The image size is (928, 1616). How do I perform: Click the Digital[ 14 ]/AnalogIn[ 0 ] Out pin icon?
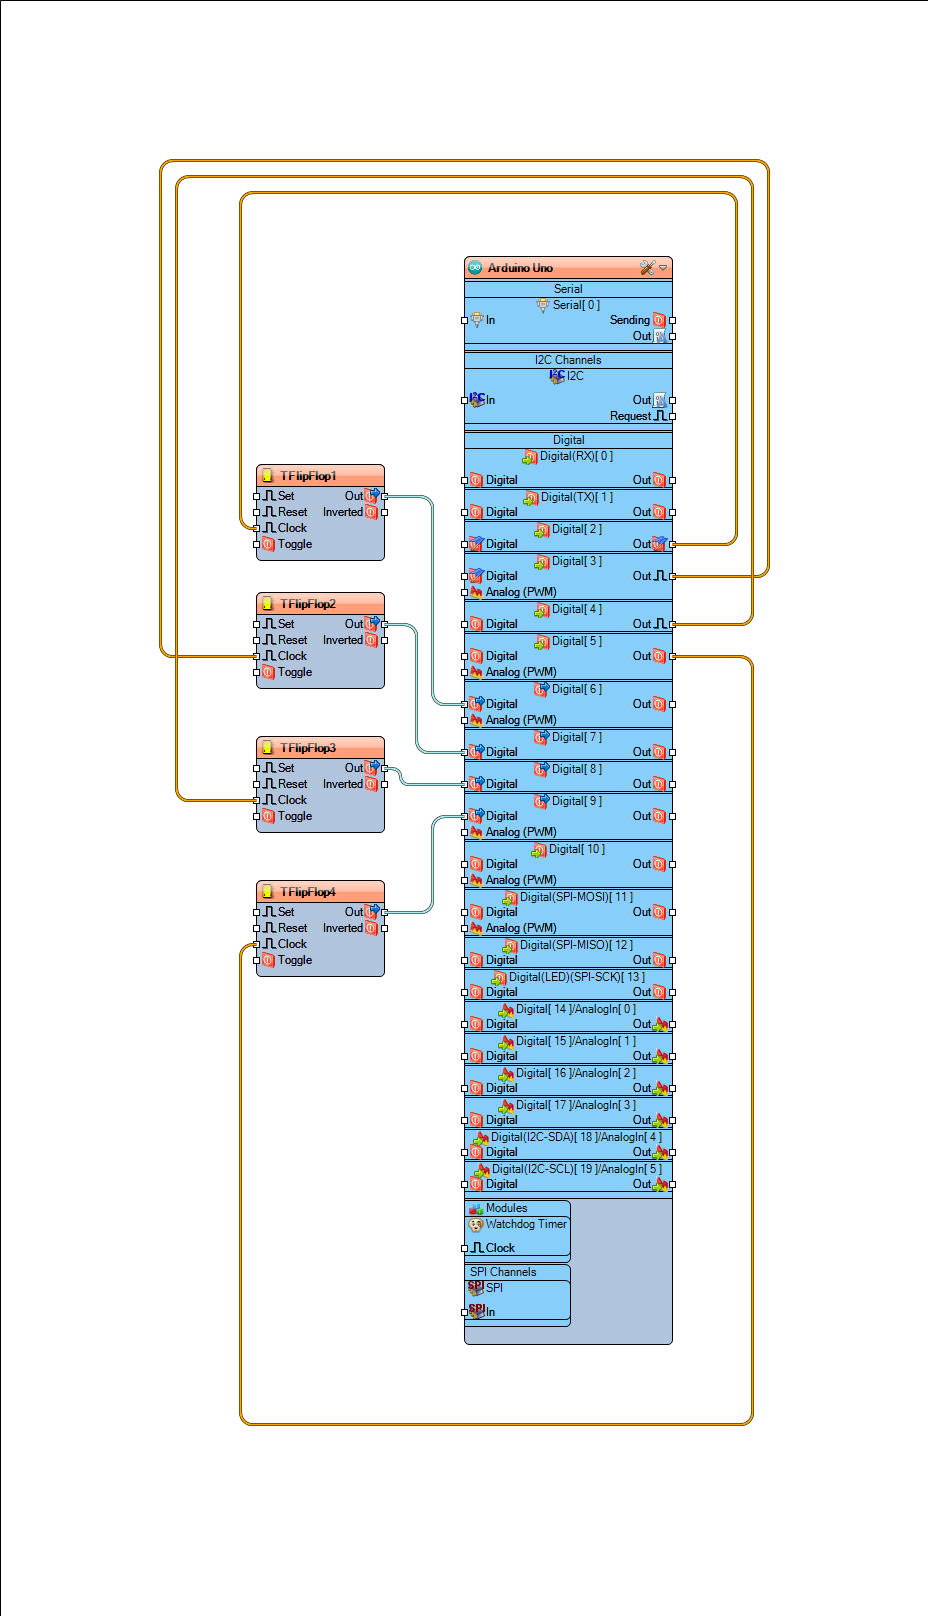(x=660, y=1024)
